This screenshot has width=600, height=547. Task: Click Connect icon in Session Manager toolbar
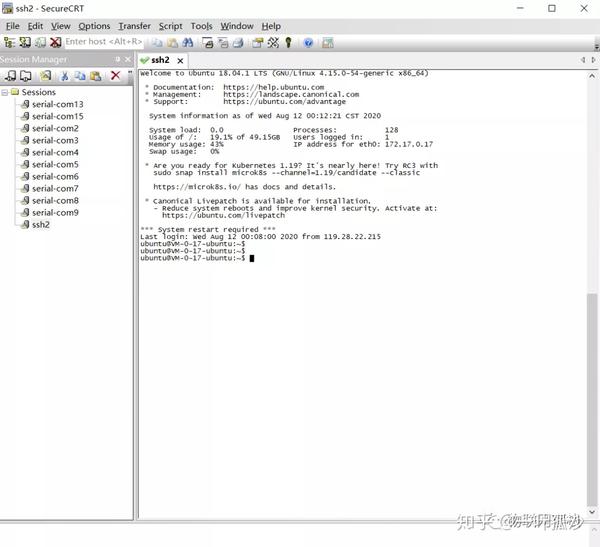10,76
